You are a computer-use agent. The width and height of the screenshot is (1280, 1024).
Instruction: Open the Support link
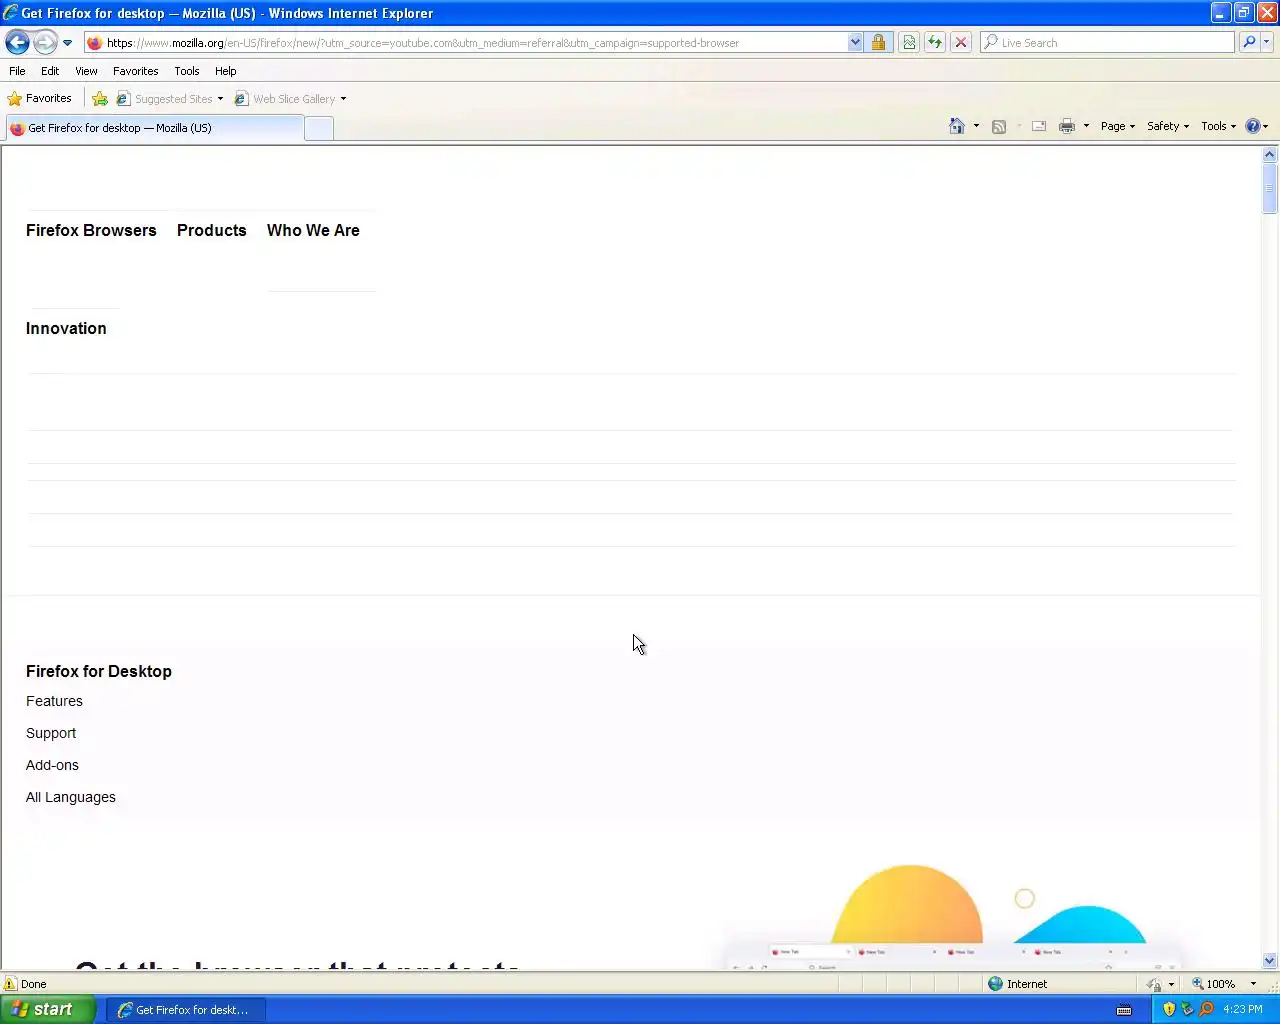click(51, 733)
